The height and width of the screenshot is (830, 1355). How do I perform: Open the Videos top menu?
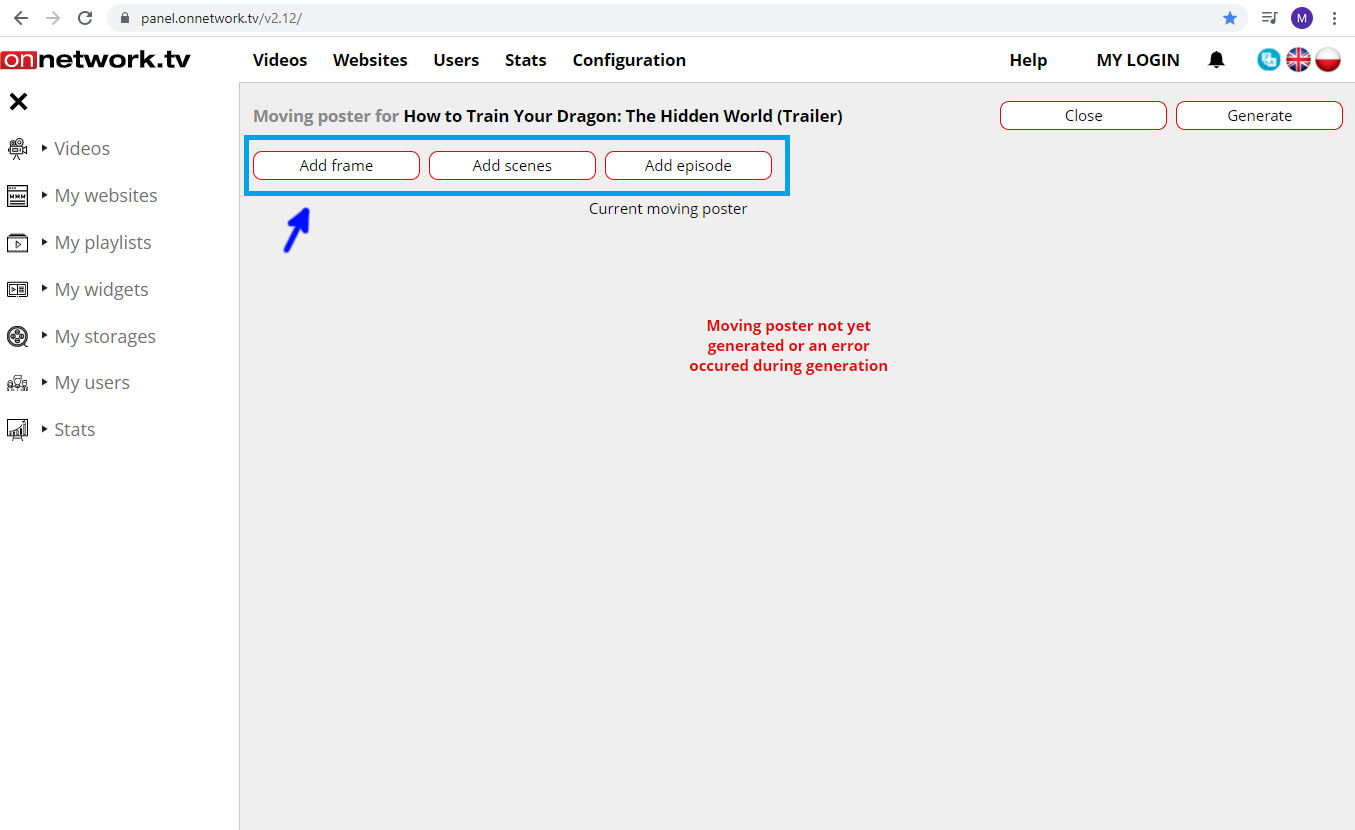(280, 60)
